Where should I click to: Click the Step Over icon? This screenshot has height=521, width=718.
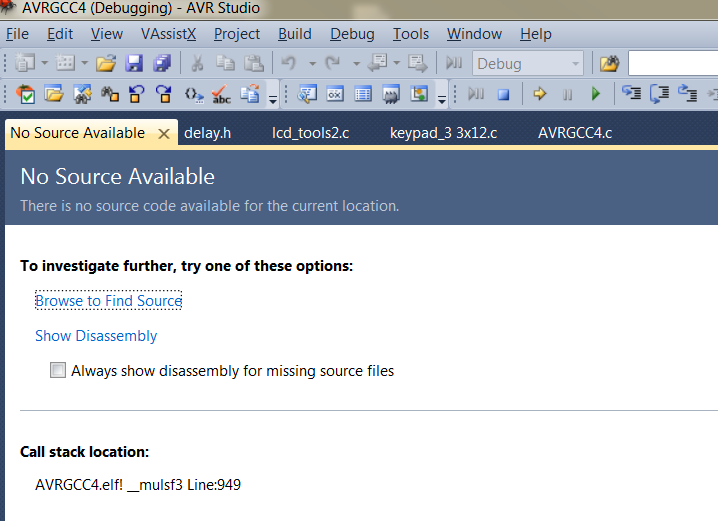[659, 93]
